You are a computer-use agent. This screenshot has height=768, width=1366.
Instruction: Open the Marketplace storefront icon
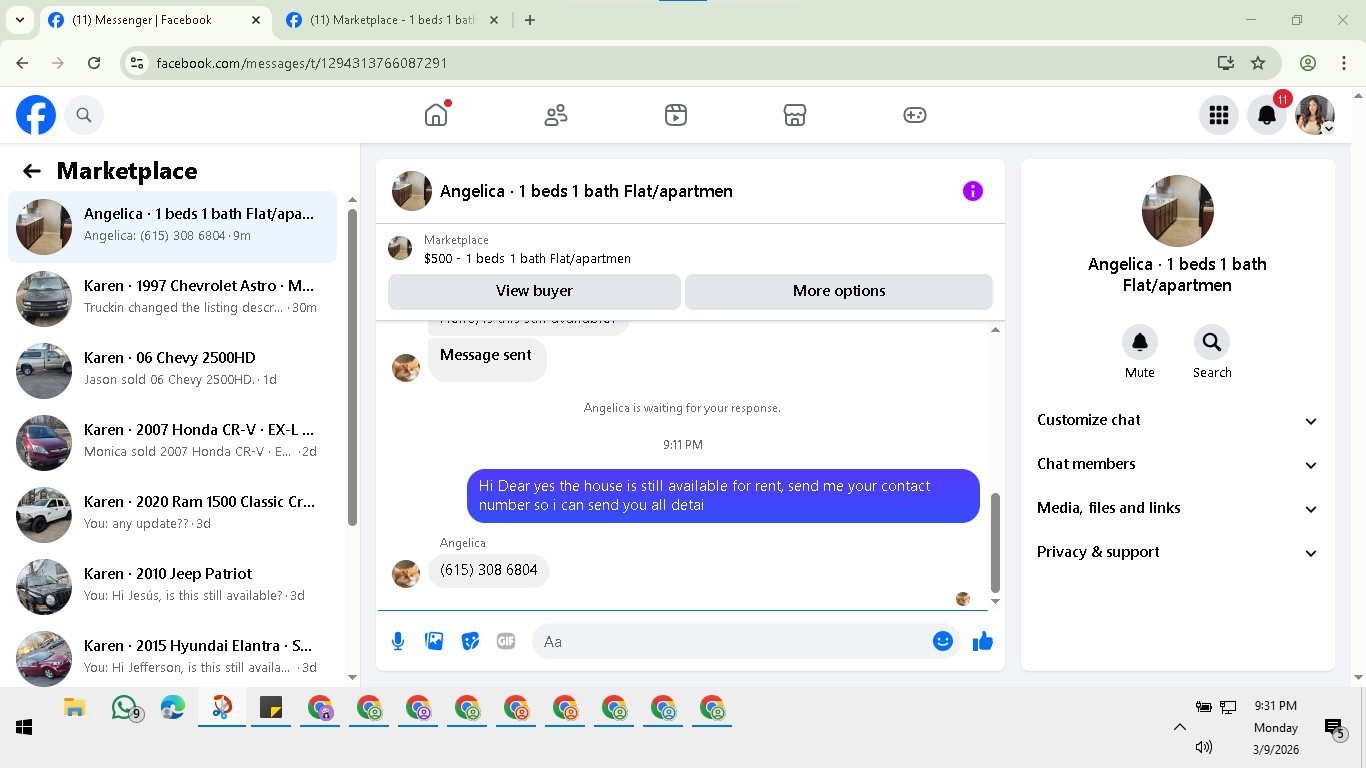click(795, 115)
